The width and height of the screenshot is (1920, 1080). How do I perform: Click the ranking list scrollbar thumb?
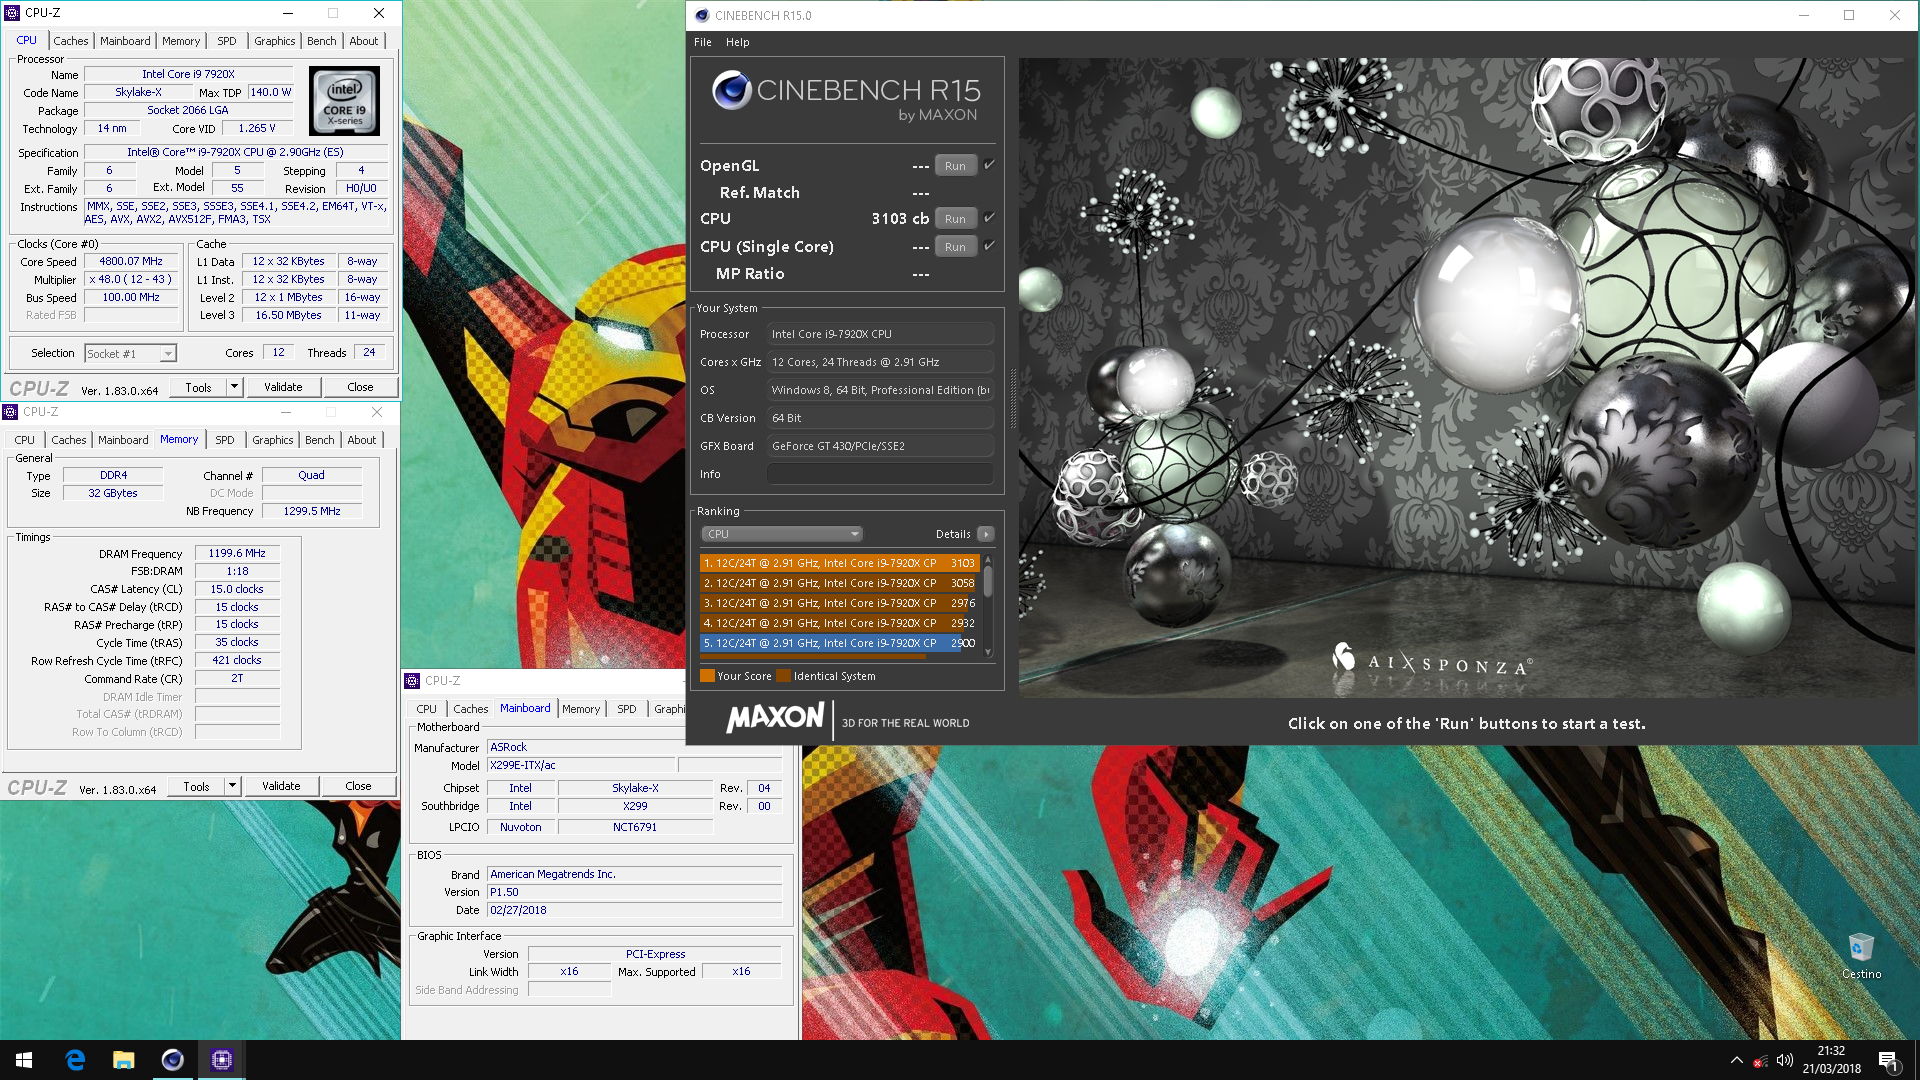(x=988, y=580)
